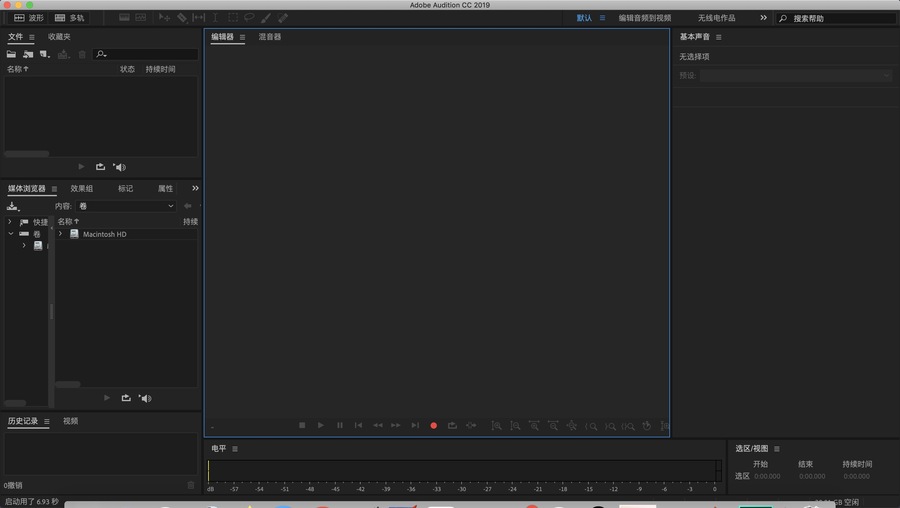
Task: Open file icon in 文件 panel
Action: (x=11, y=54)
